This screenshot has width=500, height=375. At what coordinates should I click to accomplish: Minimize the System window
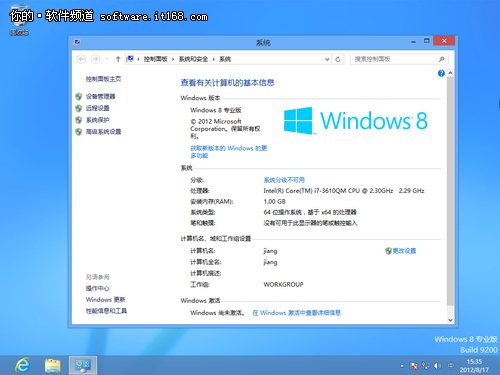tap(413, 41)
